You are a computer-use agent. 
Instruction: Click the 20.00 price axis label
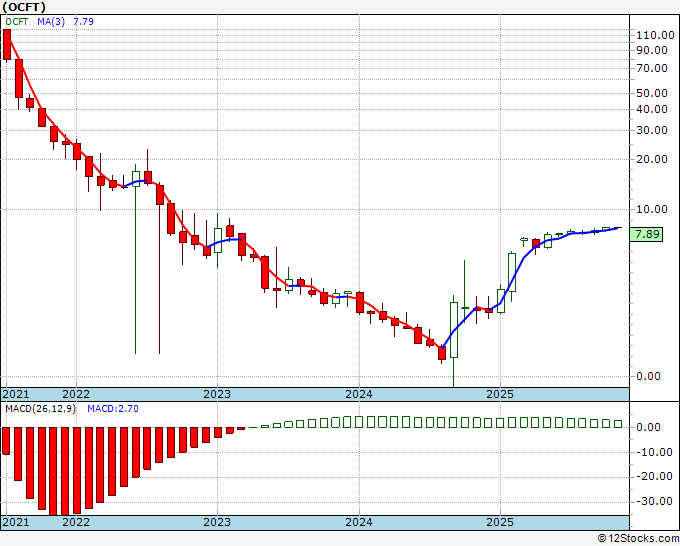pyautogui.click(x=652, y=159)
